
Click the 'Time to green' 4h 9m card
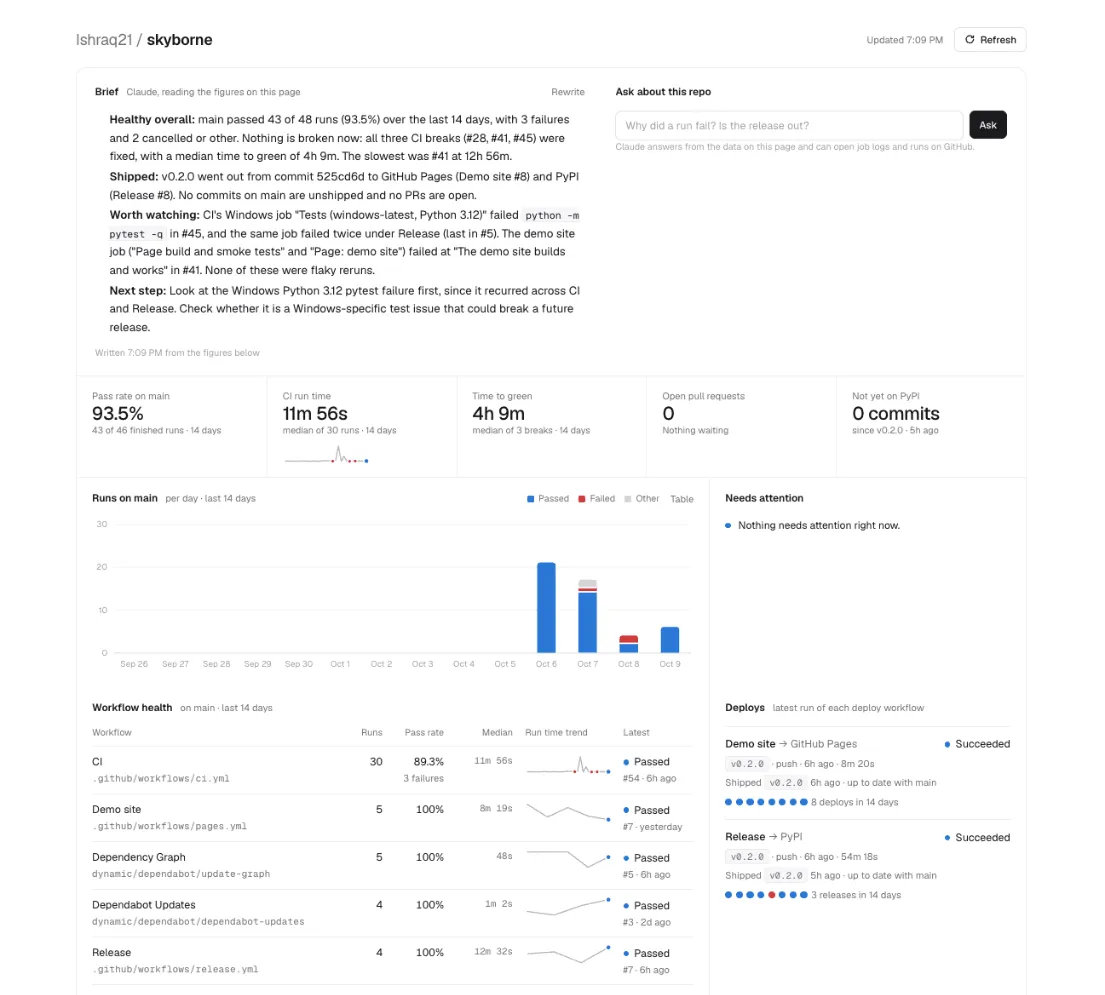point(552,427)
